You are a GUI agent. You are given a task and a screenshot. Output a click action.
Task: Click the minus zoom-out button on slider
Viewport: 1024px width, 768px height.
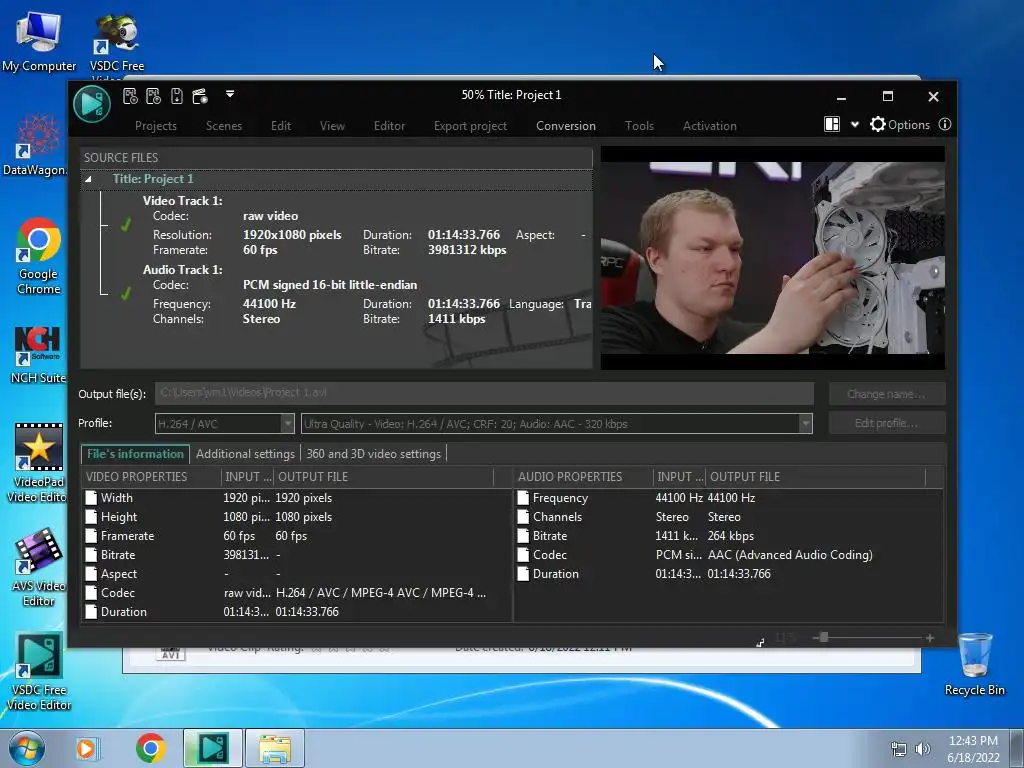816,637
